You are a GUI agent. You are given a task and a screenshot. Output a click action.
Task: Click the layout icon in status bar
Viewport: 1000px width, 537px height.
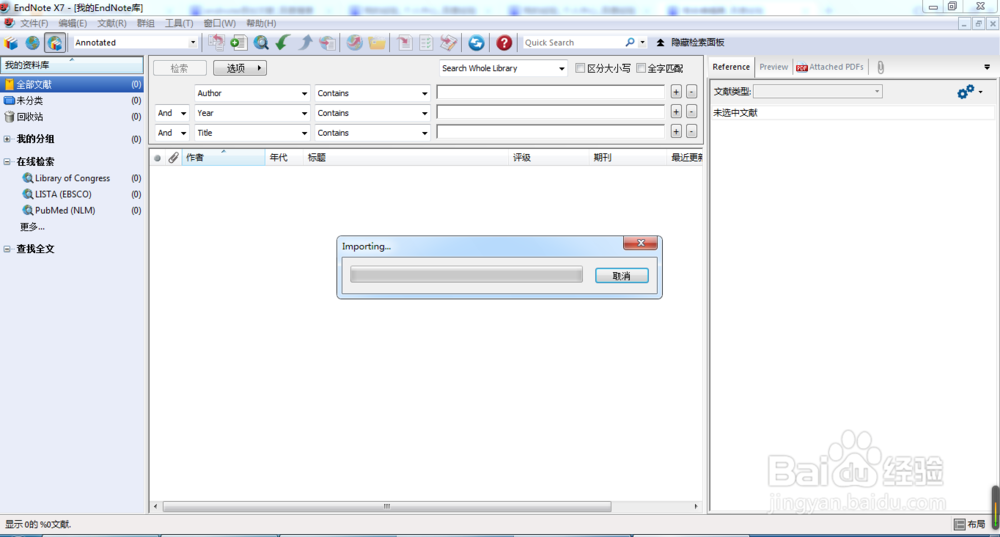point(959,524)
